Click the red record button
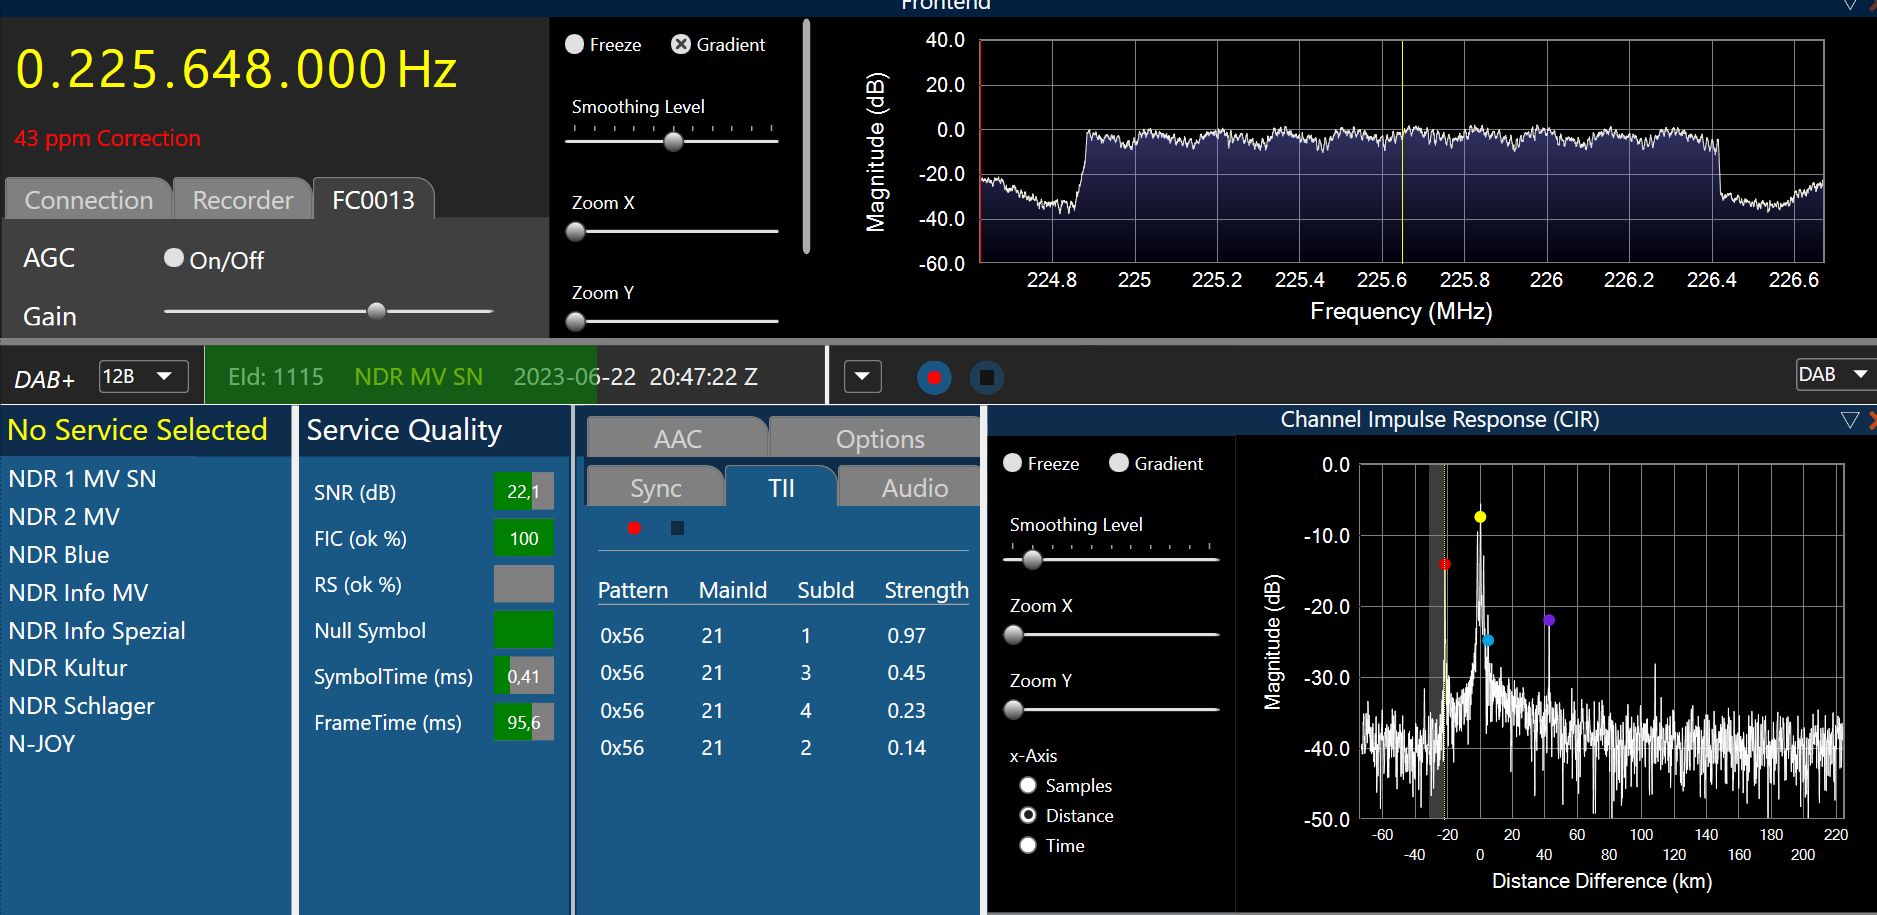1877x915 pixels. click(x=933, y=377)
